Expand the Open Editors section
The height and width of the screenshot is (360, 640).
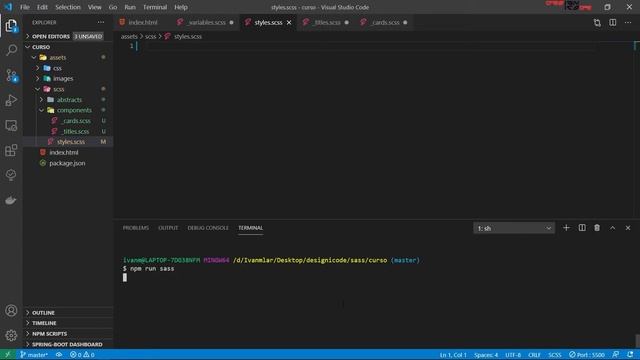(x=68, y=36)
